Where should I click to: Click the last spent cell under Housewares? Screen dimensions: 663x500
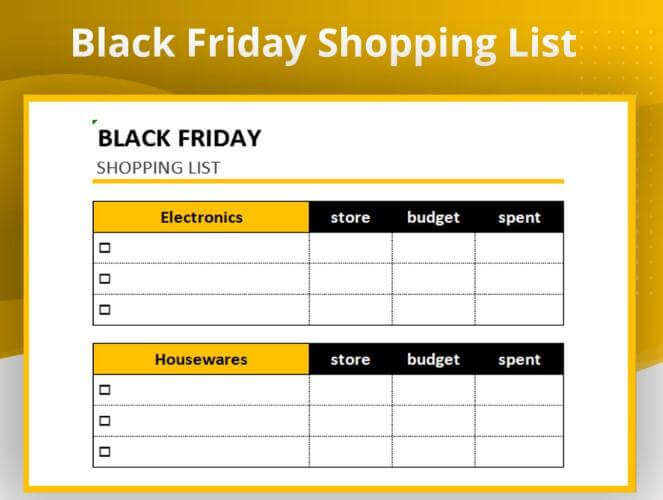click(x=519, y=452)
